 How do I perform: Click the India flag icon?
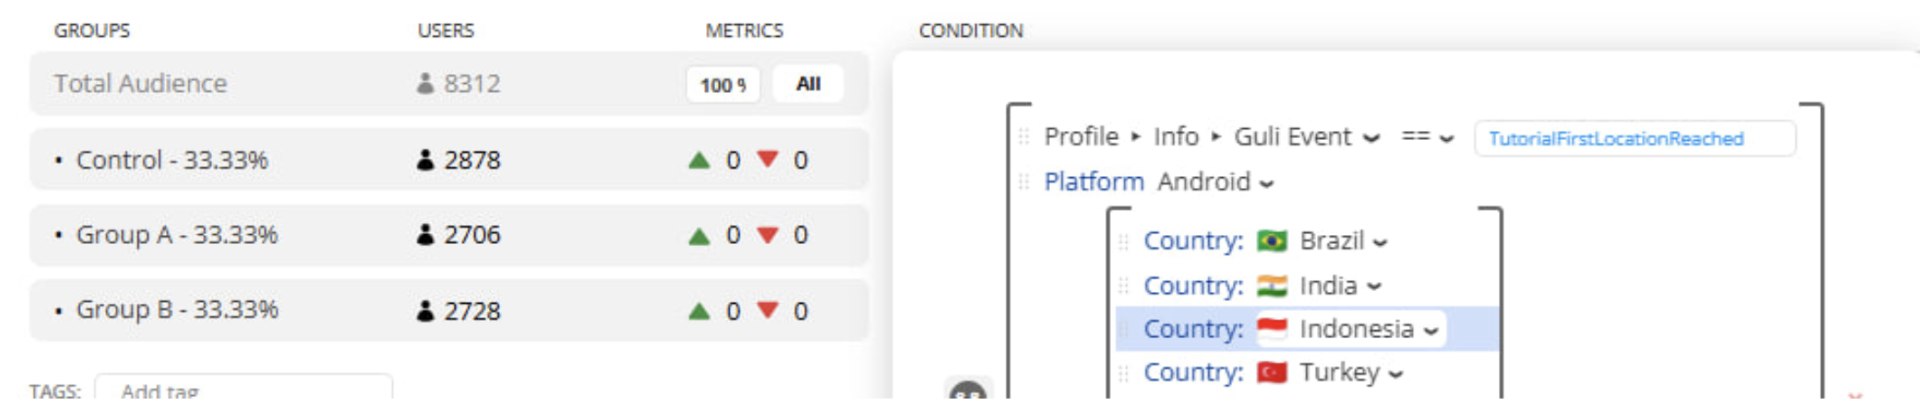(x=1272, y=286)
